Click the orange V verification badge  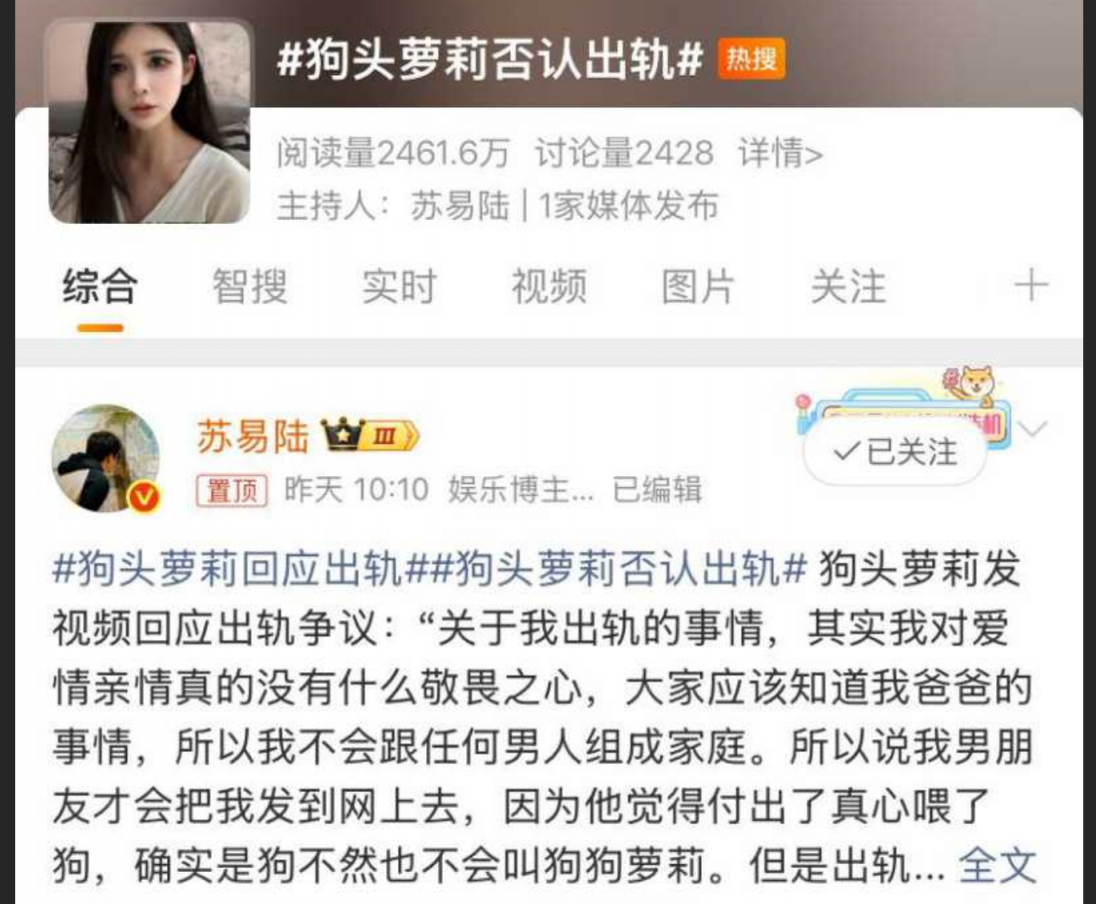pos(145,497)
